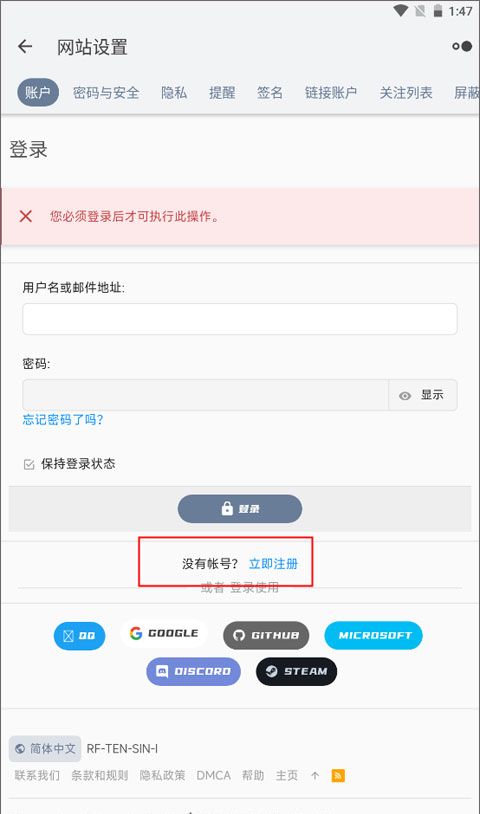Screen dimensions: 480x814
Task: Click the up arrow icon in footer
Action: (x=315, y=776)
